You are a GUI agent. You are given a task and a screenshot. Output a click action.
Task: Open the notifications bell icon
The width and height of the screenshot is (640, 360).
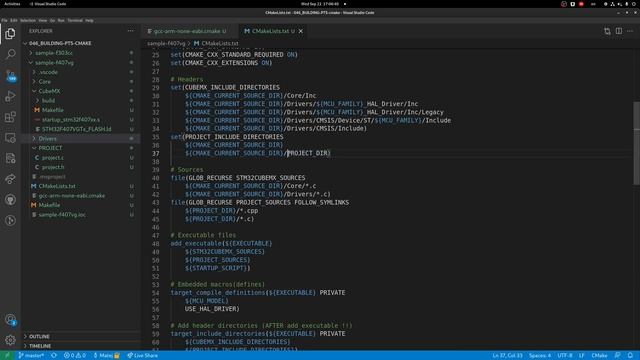click(630, 356)
